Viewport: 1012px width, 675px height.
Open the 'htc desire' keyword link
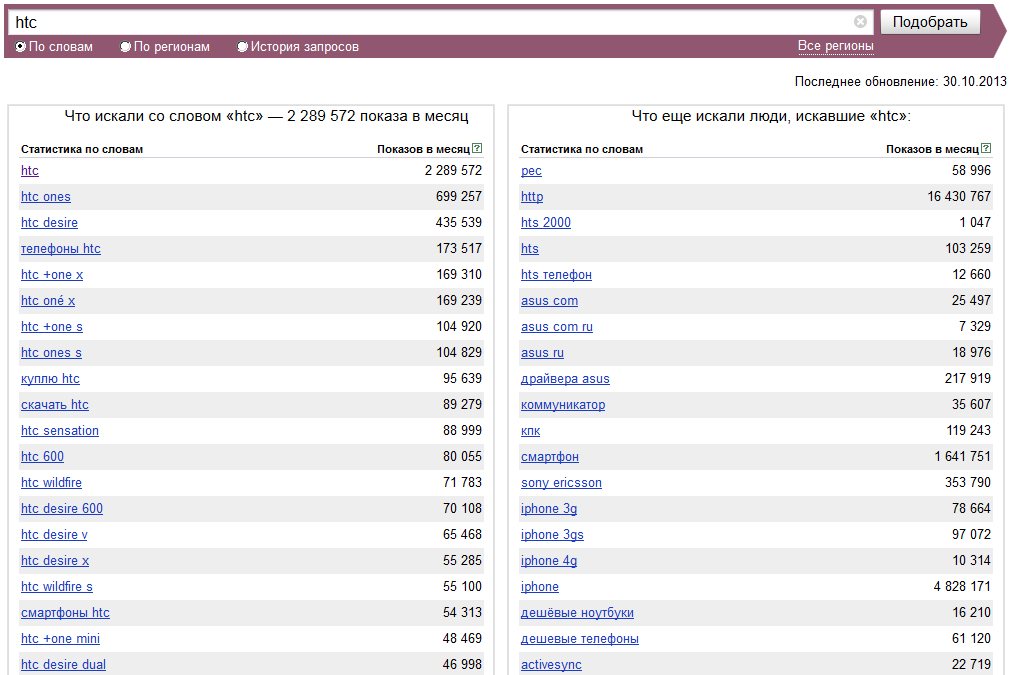click(49, 223)
